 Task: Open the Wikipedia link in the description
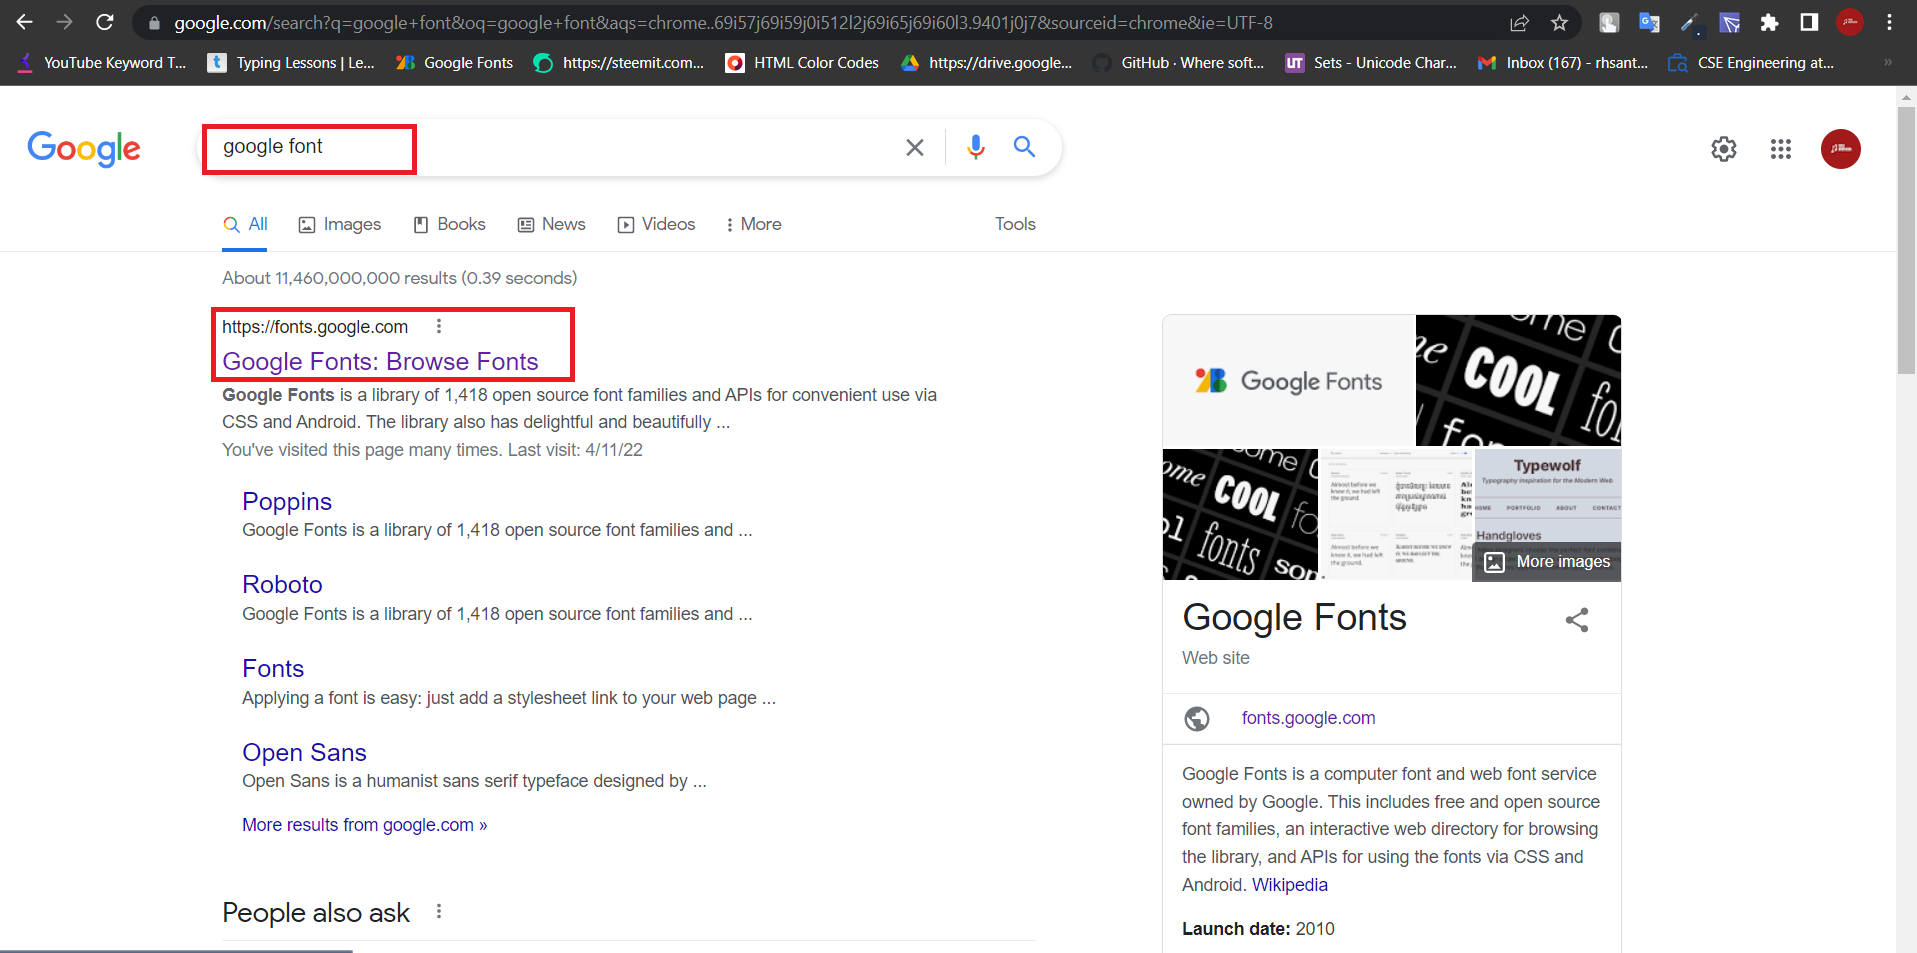click(1290, 885)
